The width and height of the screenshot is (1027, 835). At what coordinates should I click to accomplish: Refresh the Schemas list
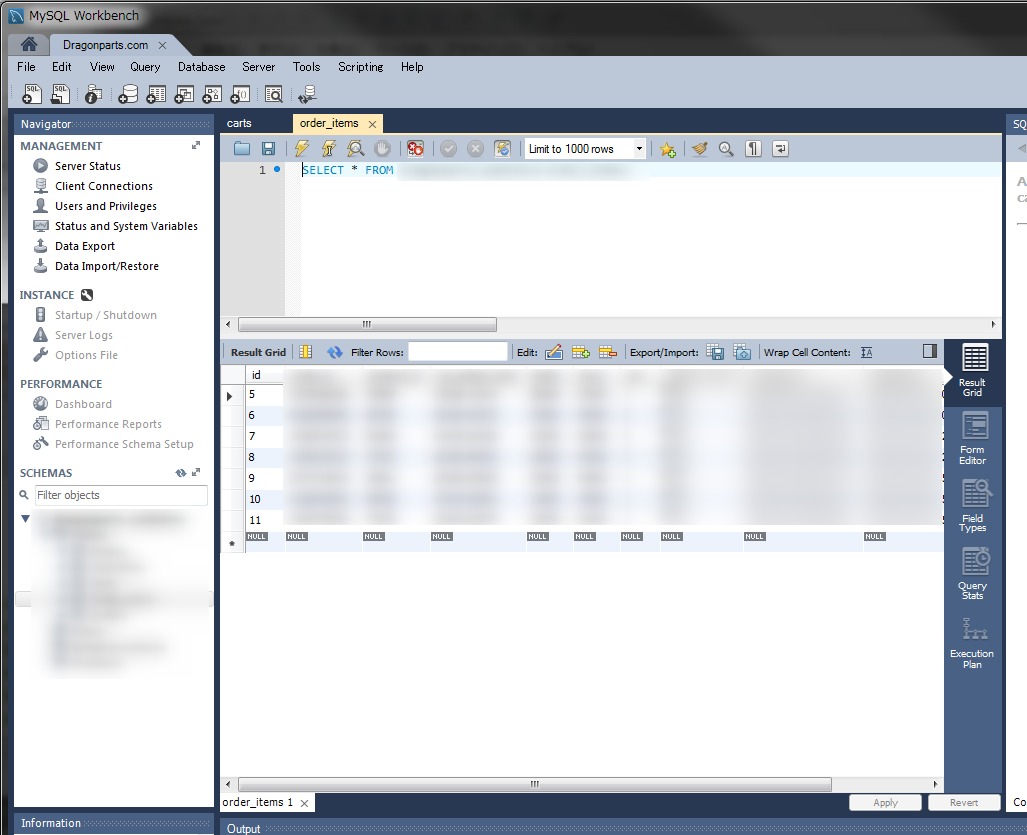pyautogui.click(x=181, y=472)
